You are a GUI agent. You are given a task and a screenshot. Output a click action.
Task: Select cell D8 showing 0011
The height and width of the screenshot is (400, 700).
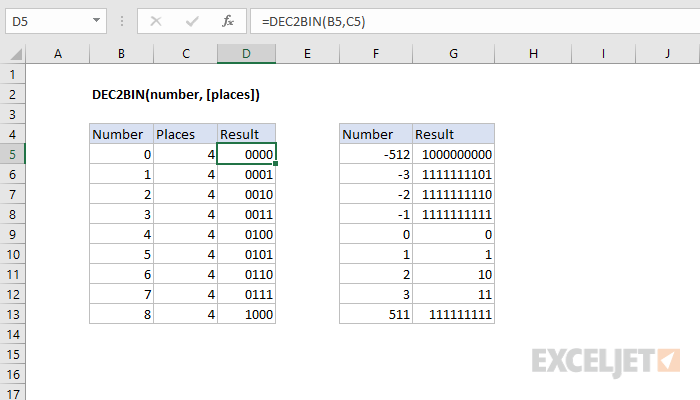(x=246, y=214)
